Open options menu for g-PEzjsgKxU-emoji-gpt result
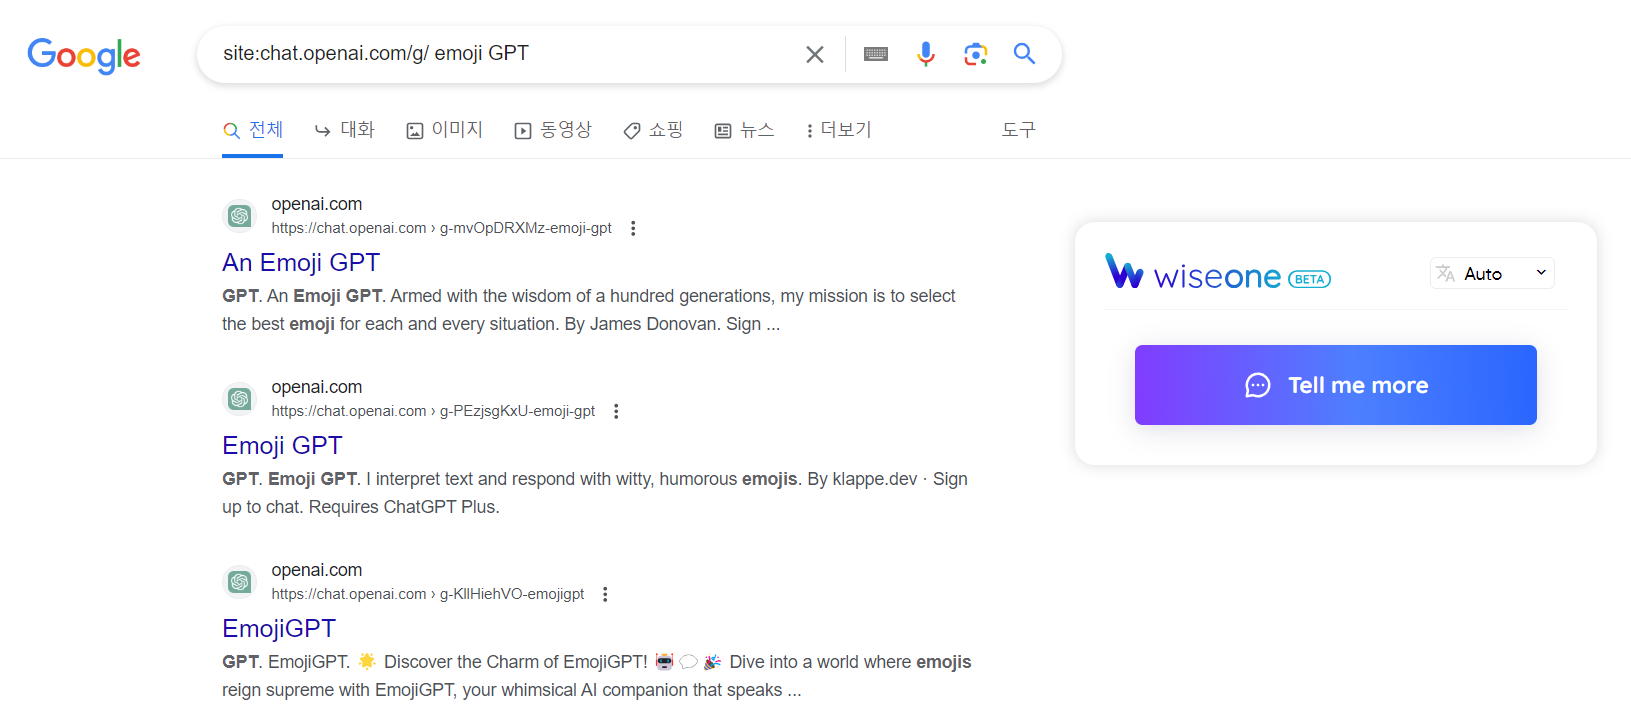The image size is (1631, 728). pyautogui.click(x=616, y=411)
